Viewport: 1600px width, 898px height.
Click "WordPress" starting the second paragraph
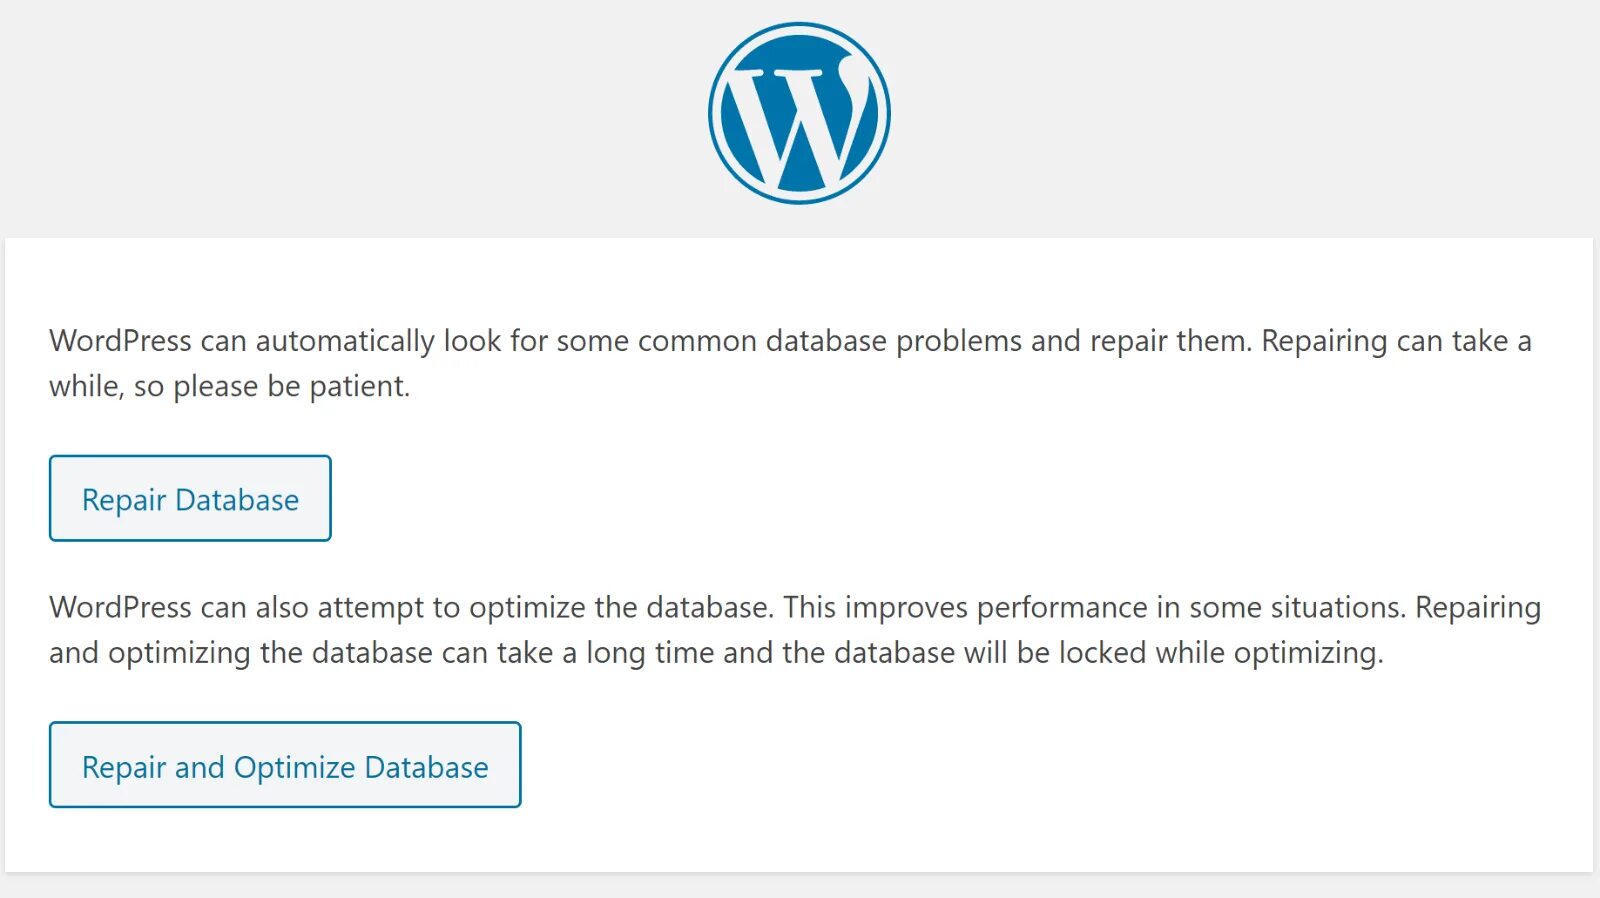pyautogui.click(x=120, y=608)
